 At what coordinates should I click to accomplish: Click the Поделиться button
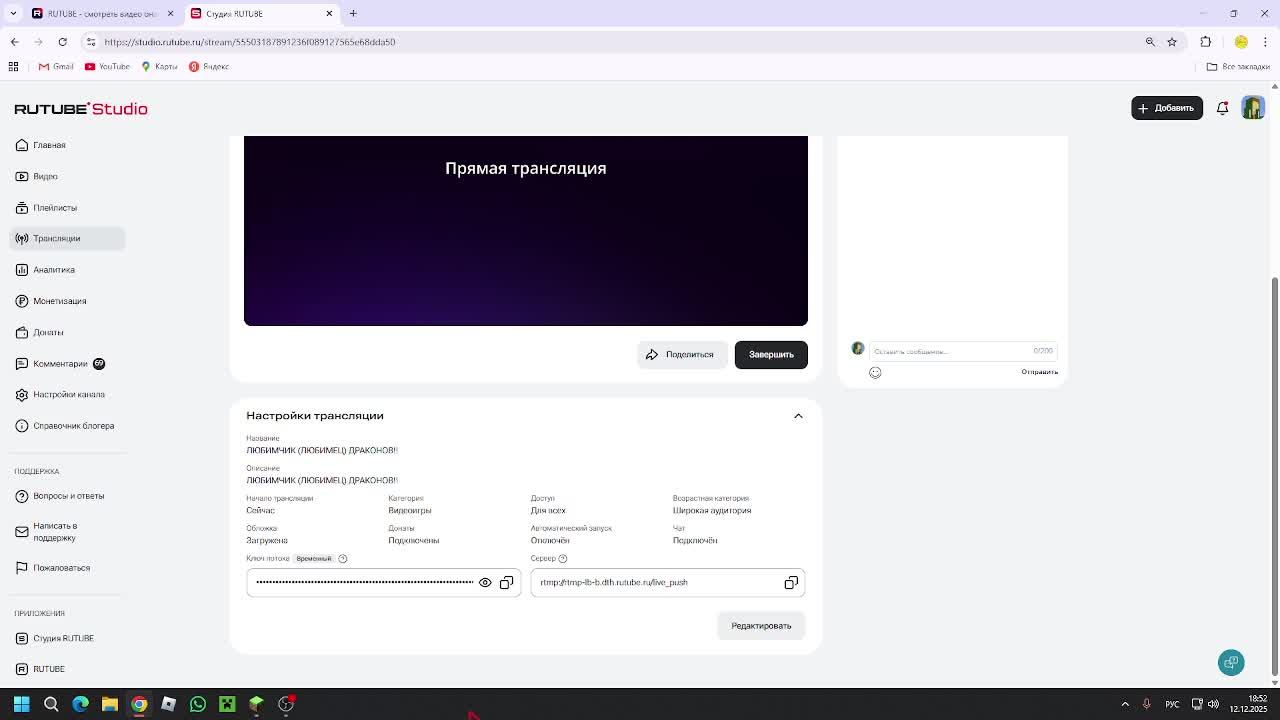(681, 355)
